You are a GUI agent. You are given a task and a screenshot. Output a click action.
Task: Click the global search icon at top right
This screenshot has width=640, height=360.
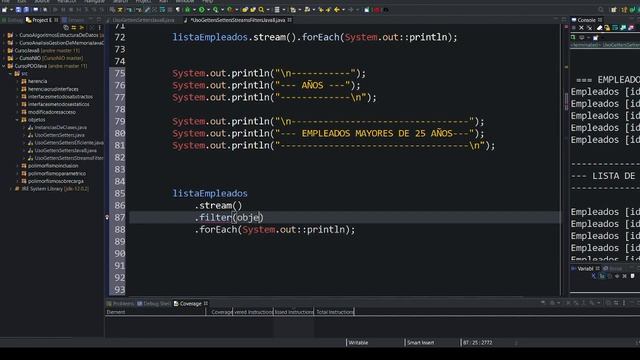click(601, 9)
